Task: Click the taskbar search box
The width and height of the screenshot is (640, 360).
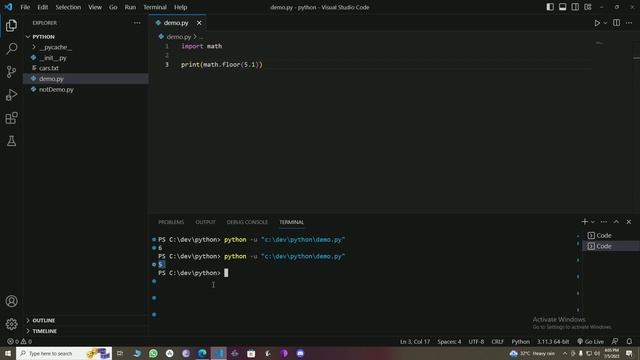Action: [64, 353]
